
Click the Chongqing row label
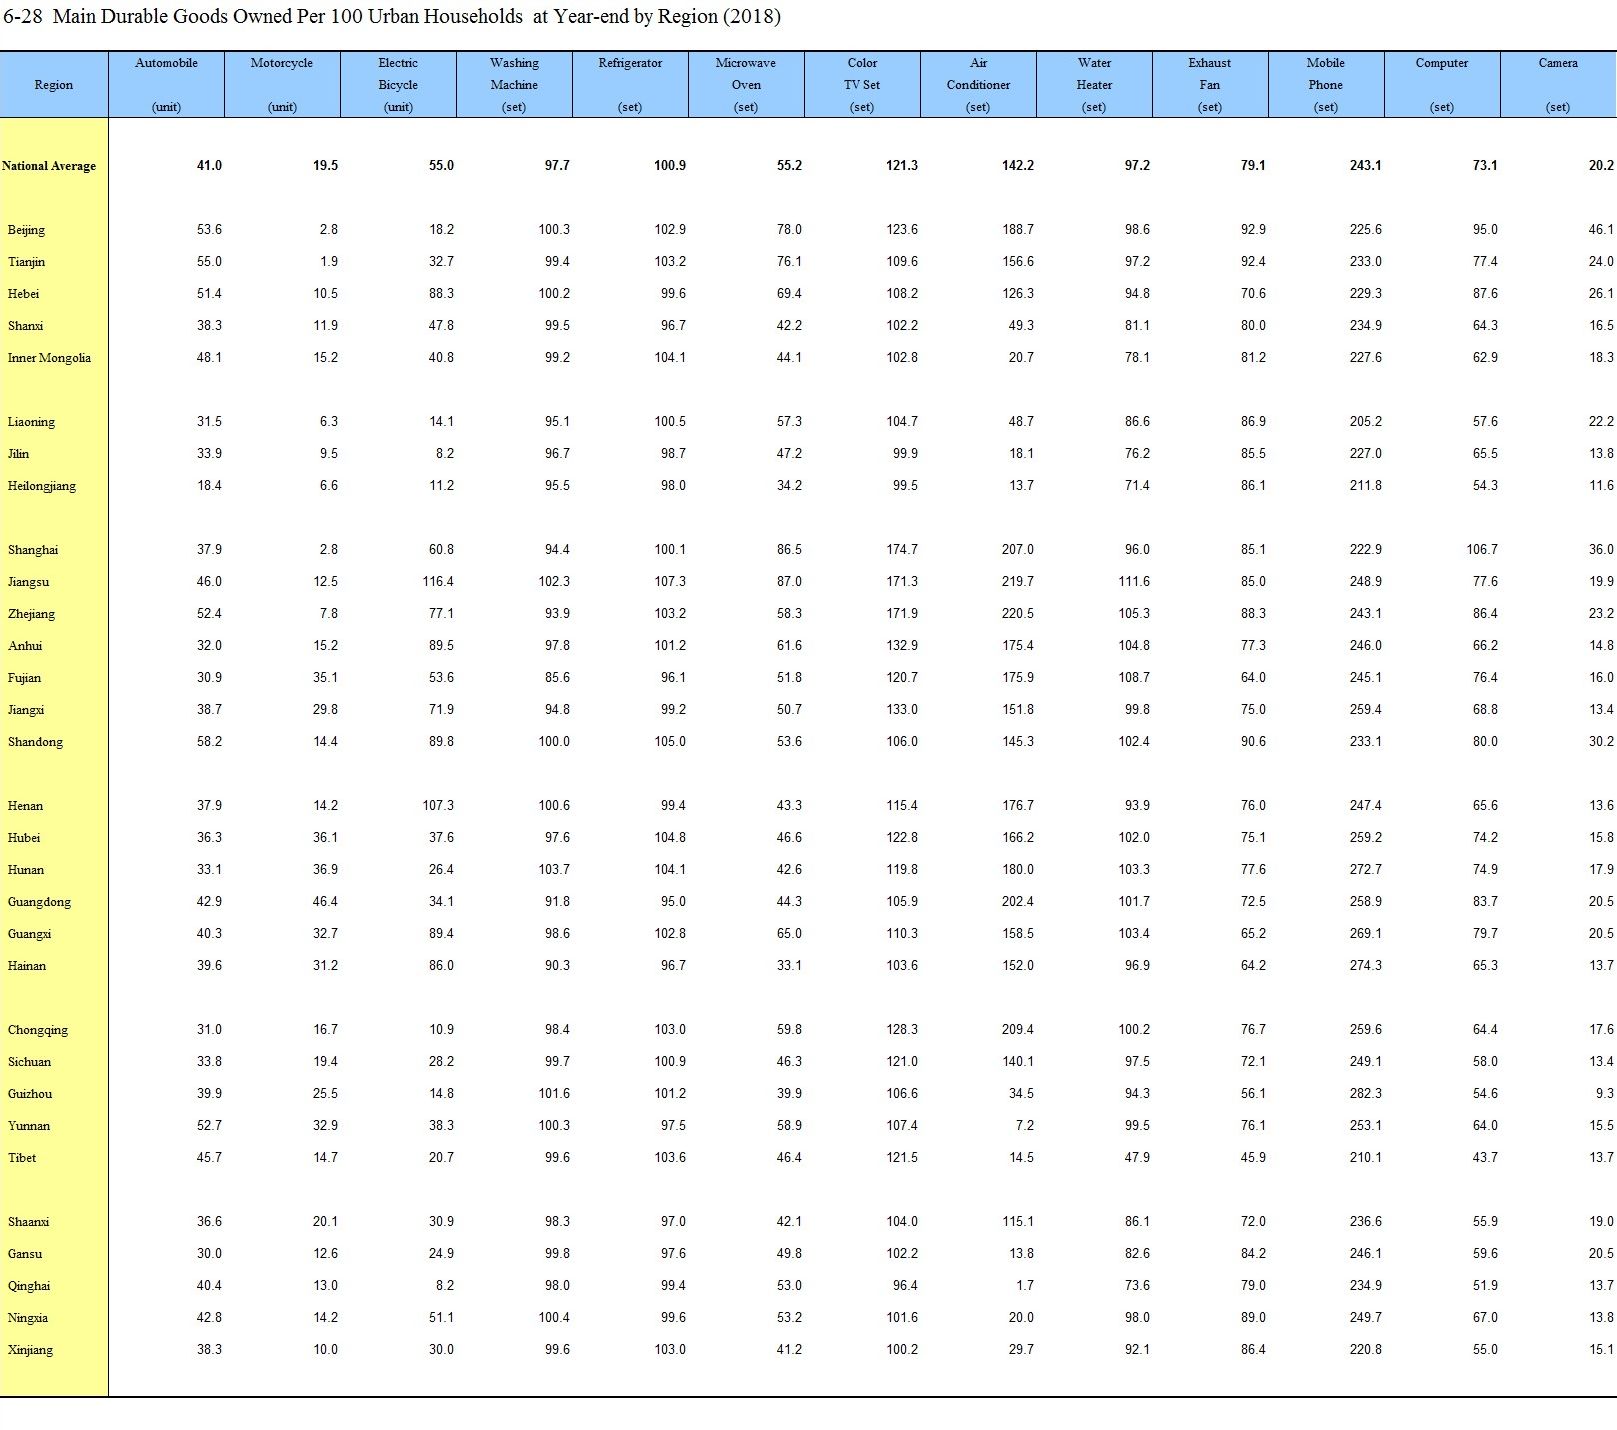click(38, 1030)
